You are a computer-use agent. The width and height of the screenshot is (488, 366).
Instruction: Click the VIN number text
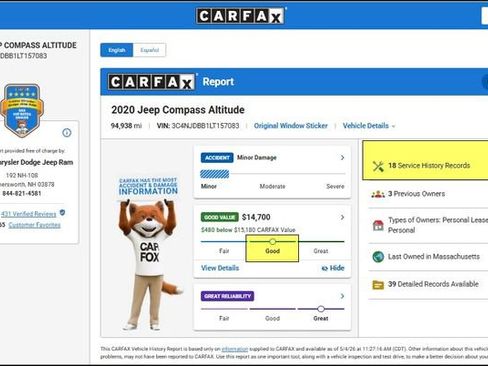(x=198, y=126)
